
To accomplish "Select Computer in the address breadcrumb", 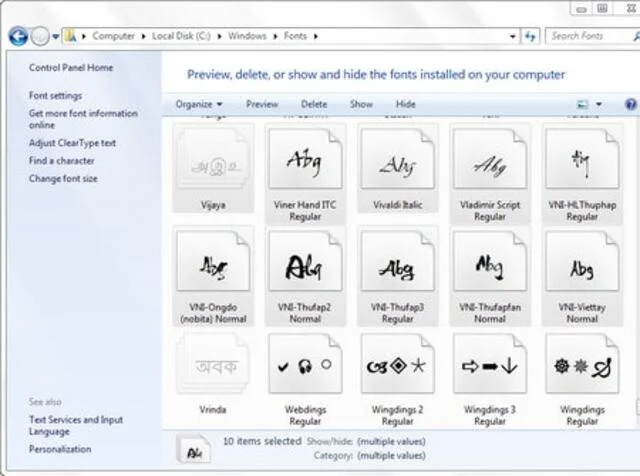I will click(113, 36).
